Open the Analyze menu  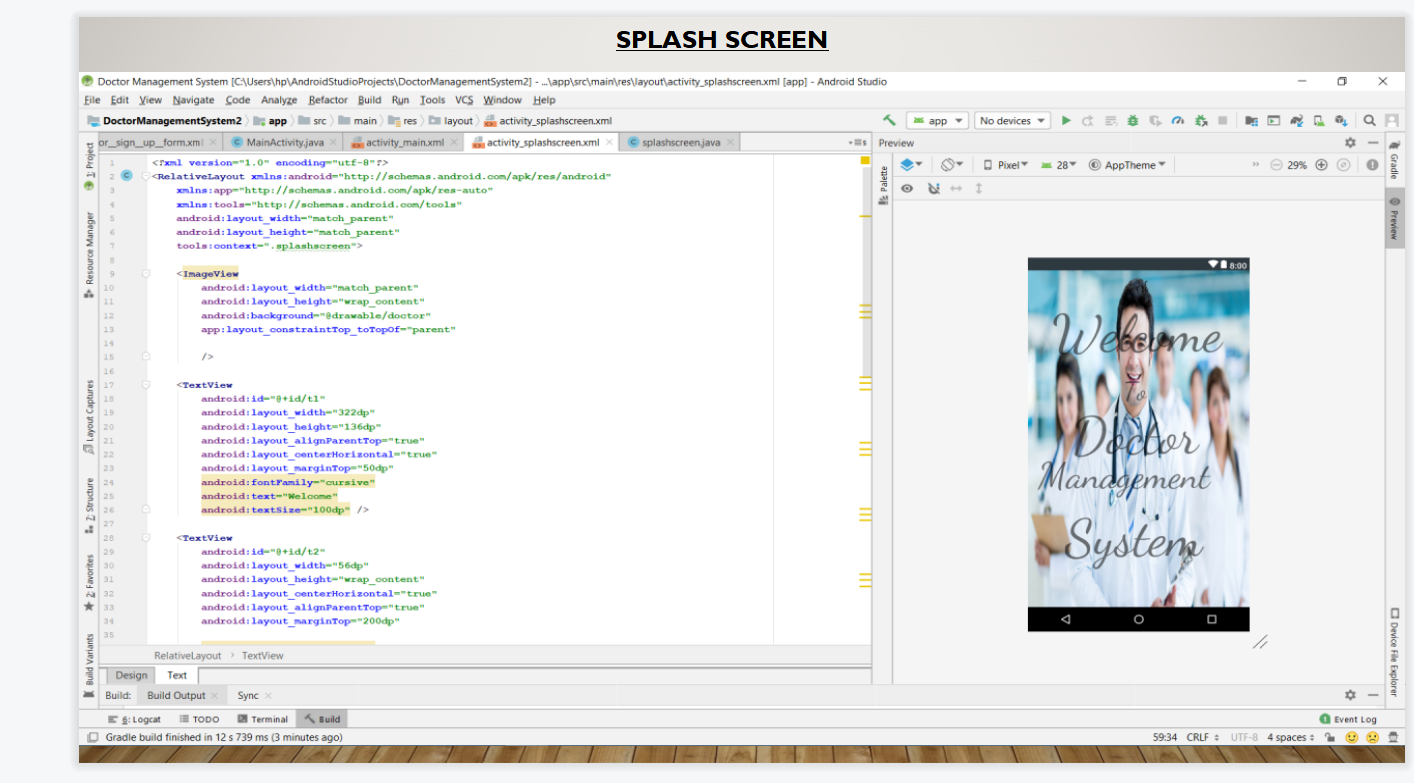pyautogui.click(x=279, y=100)
